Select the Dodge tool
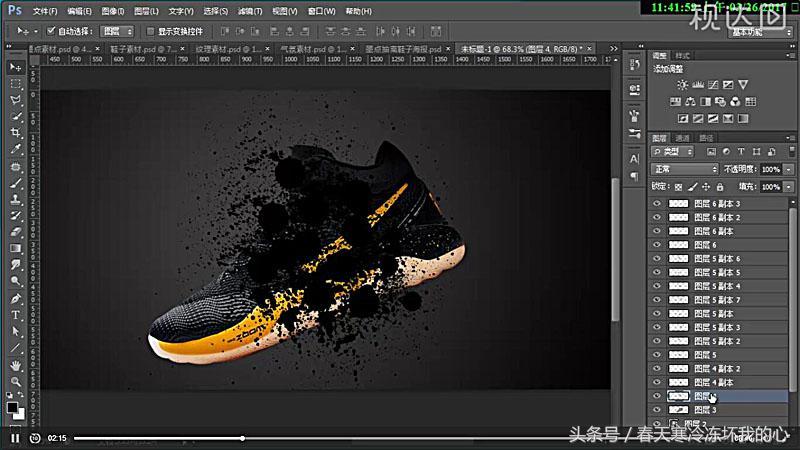 click(x=16, y=281)
